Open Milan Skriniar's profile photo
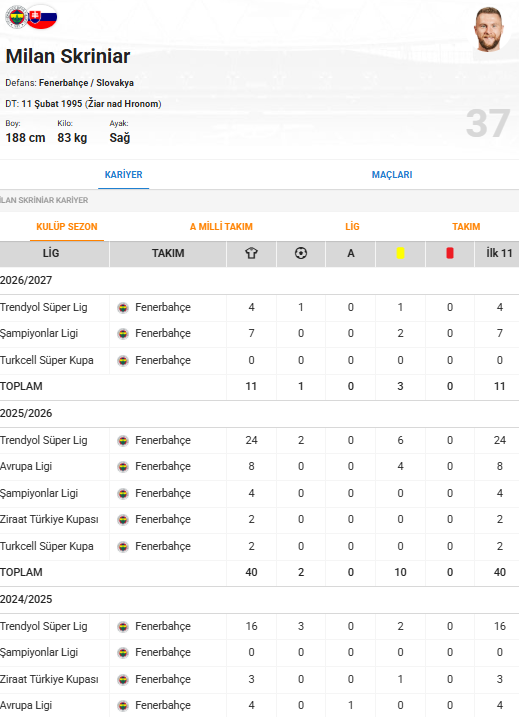519x717 pixels. click(x=488, y=29)
